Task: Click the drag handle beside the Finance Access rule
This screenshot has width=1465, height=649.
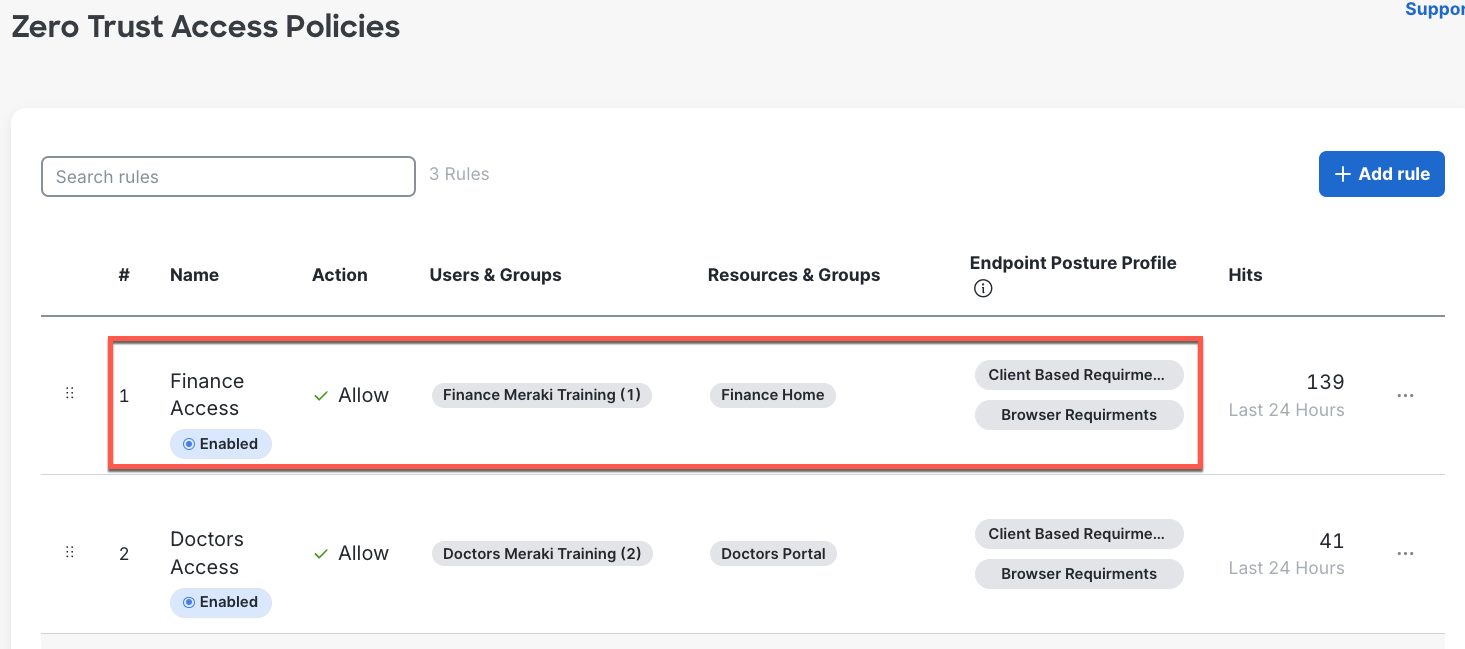Action: coord(69,393)
